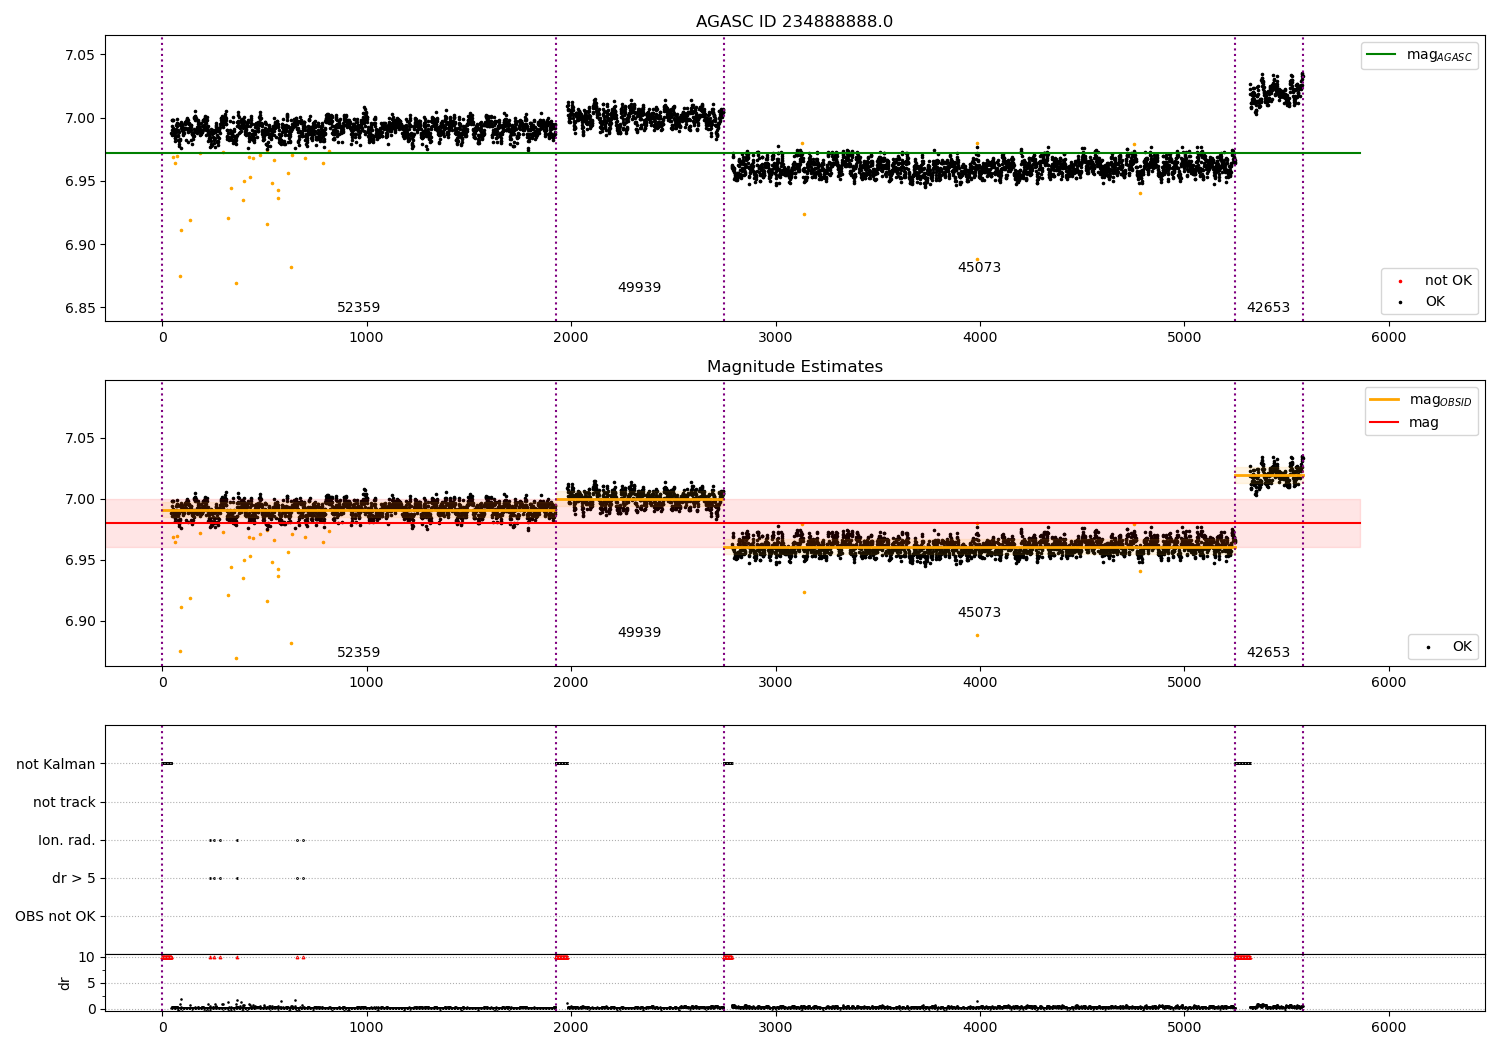
Task: Click the "dr > 5" row label
Action: (74, 878)
